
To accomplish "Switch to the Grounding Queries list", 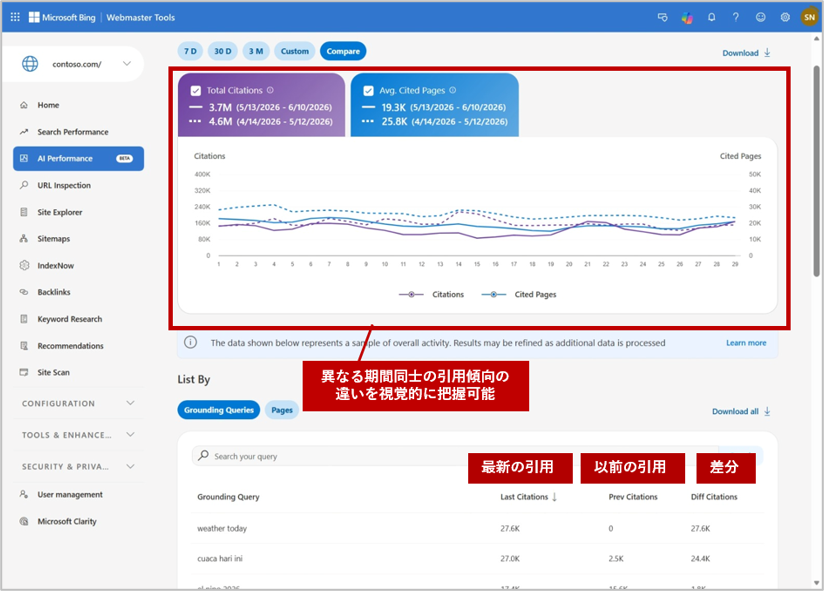I will [x=219, y=410].
